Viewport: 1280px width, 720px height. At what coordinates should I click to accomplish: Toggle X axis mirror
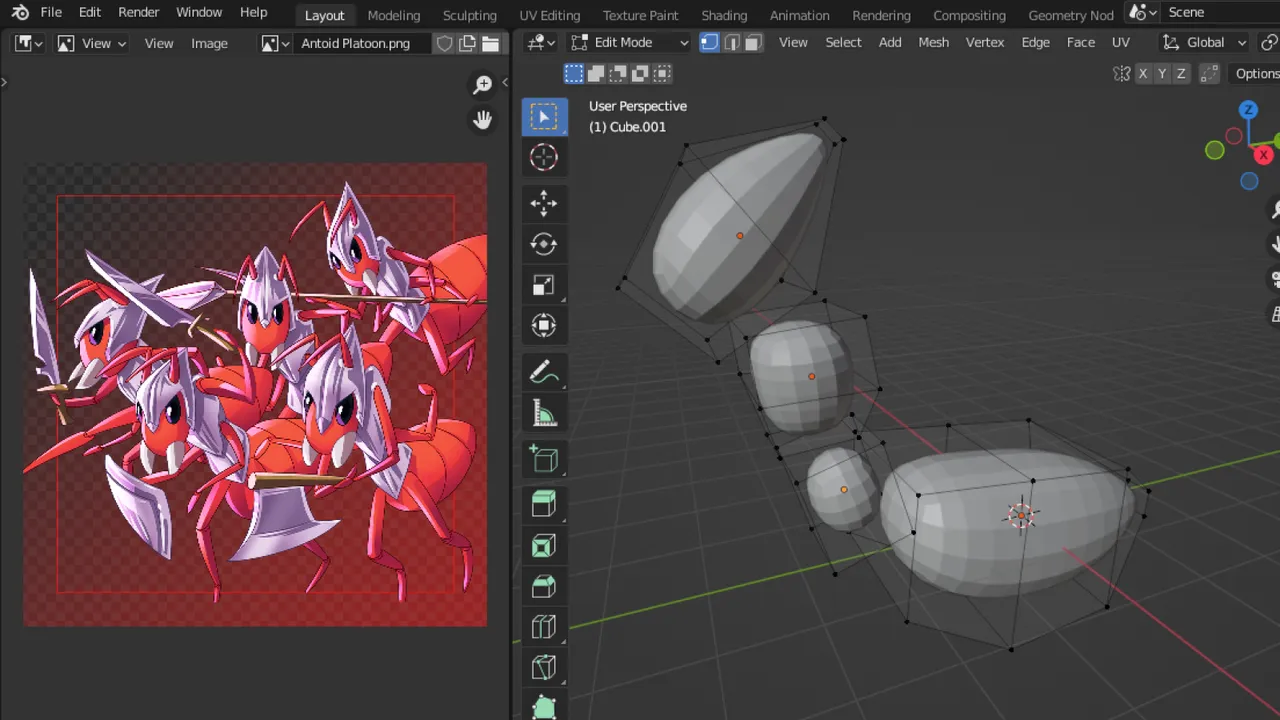(1143, 74)
